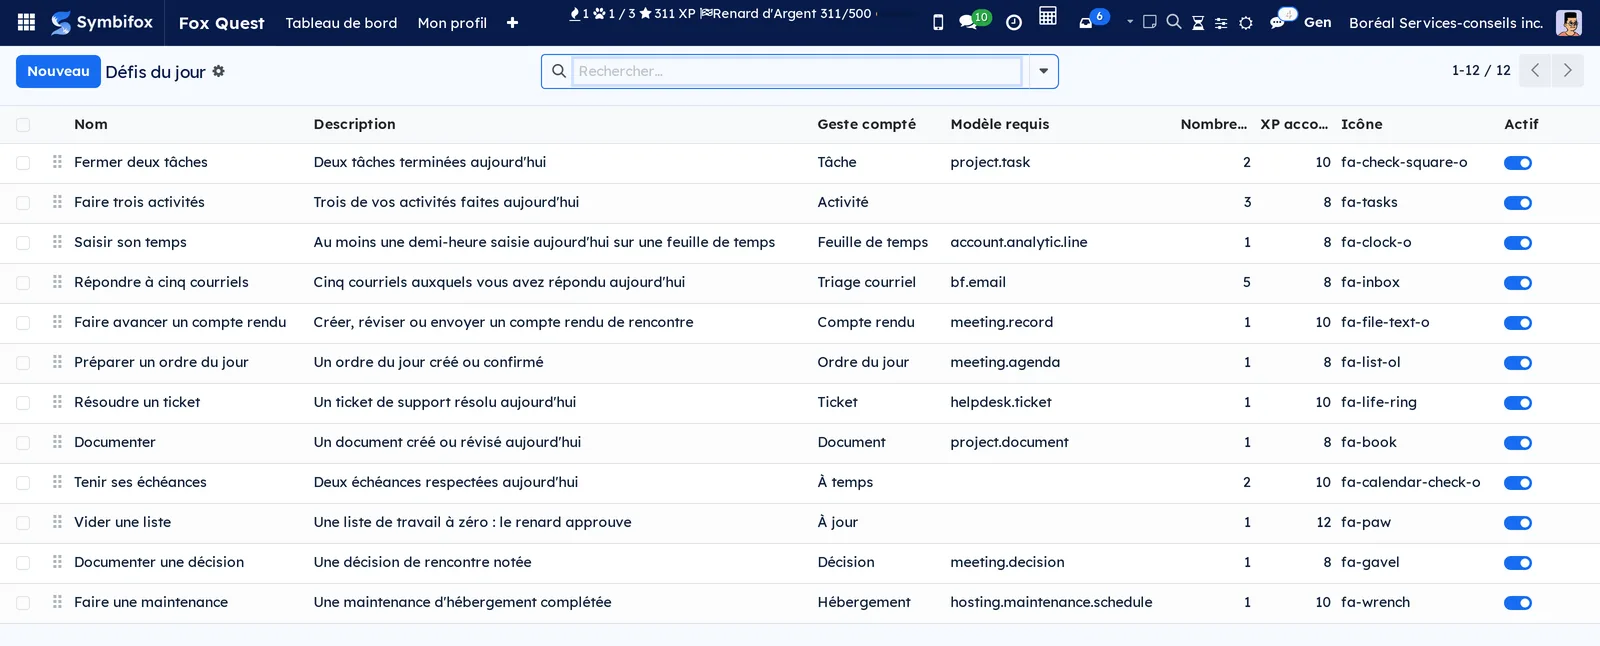Select all rows with the header checkbox
1600x646 pixels.
pos(23,125)
